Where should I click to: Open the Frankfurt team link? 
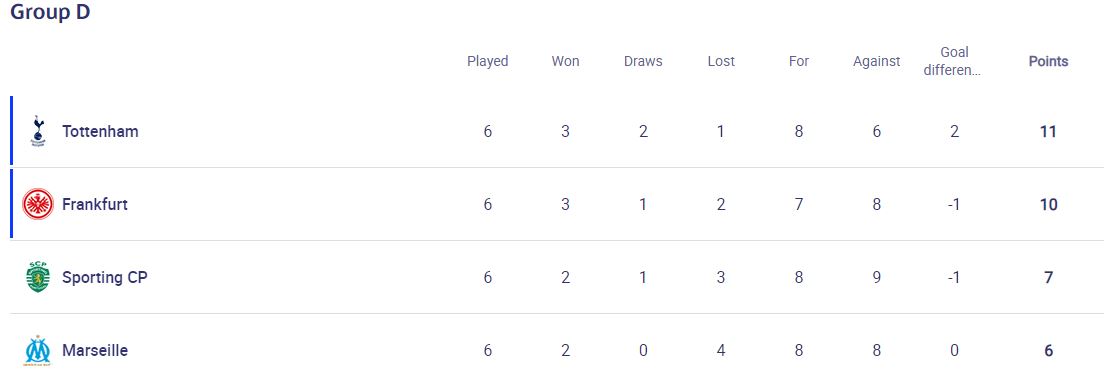tap(95, 204)
